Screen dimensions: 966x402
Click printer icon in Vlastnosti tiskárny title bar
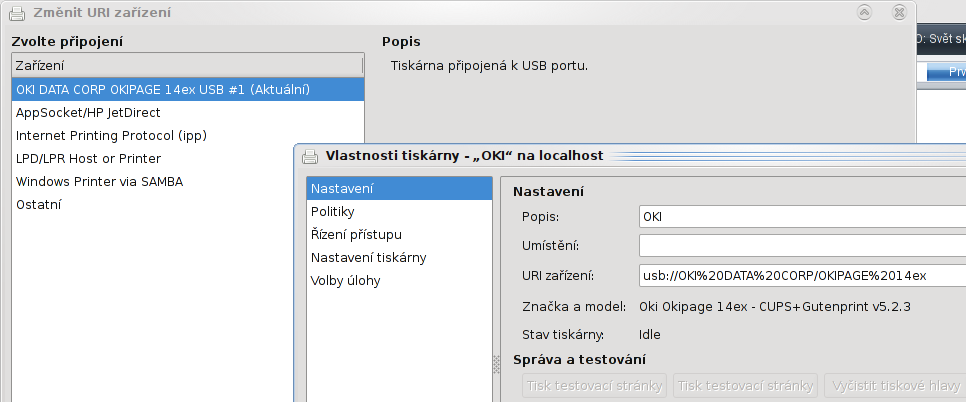point(310,156)
